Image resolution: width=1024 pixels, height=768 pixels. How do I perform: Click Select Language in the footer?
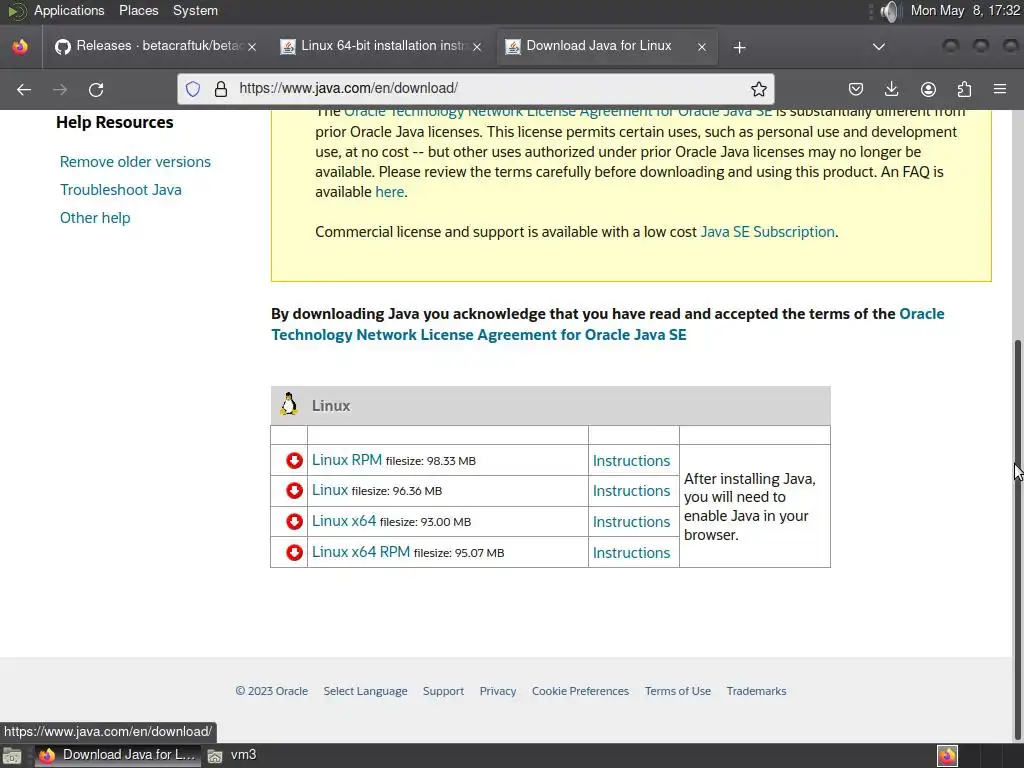pyautogui.click(x=365, y=691)
